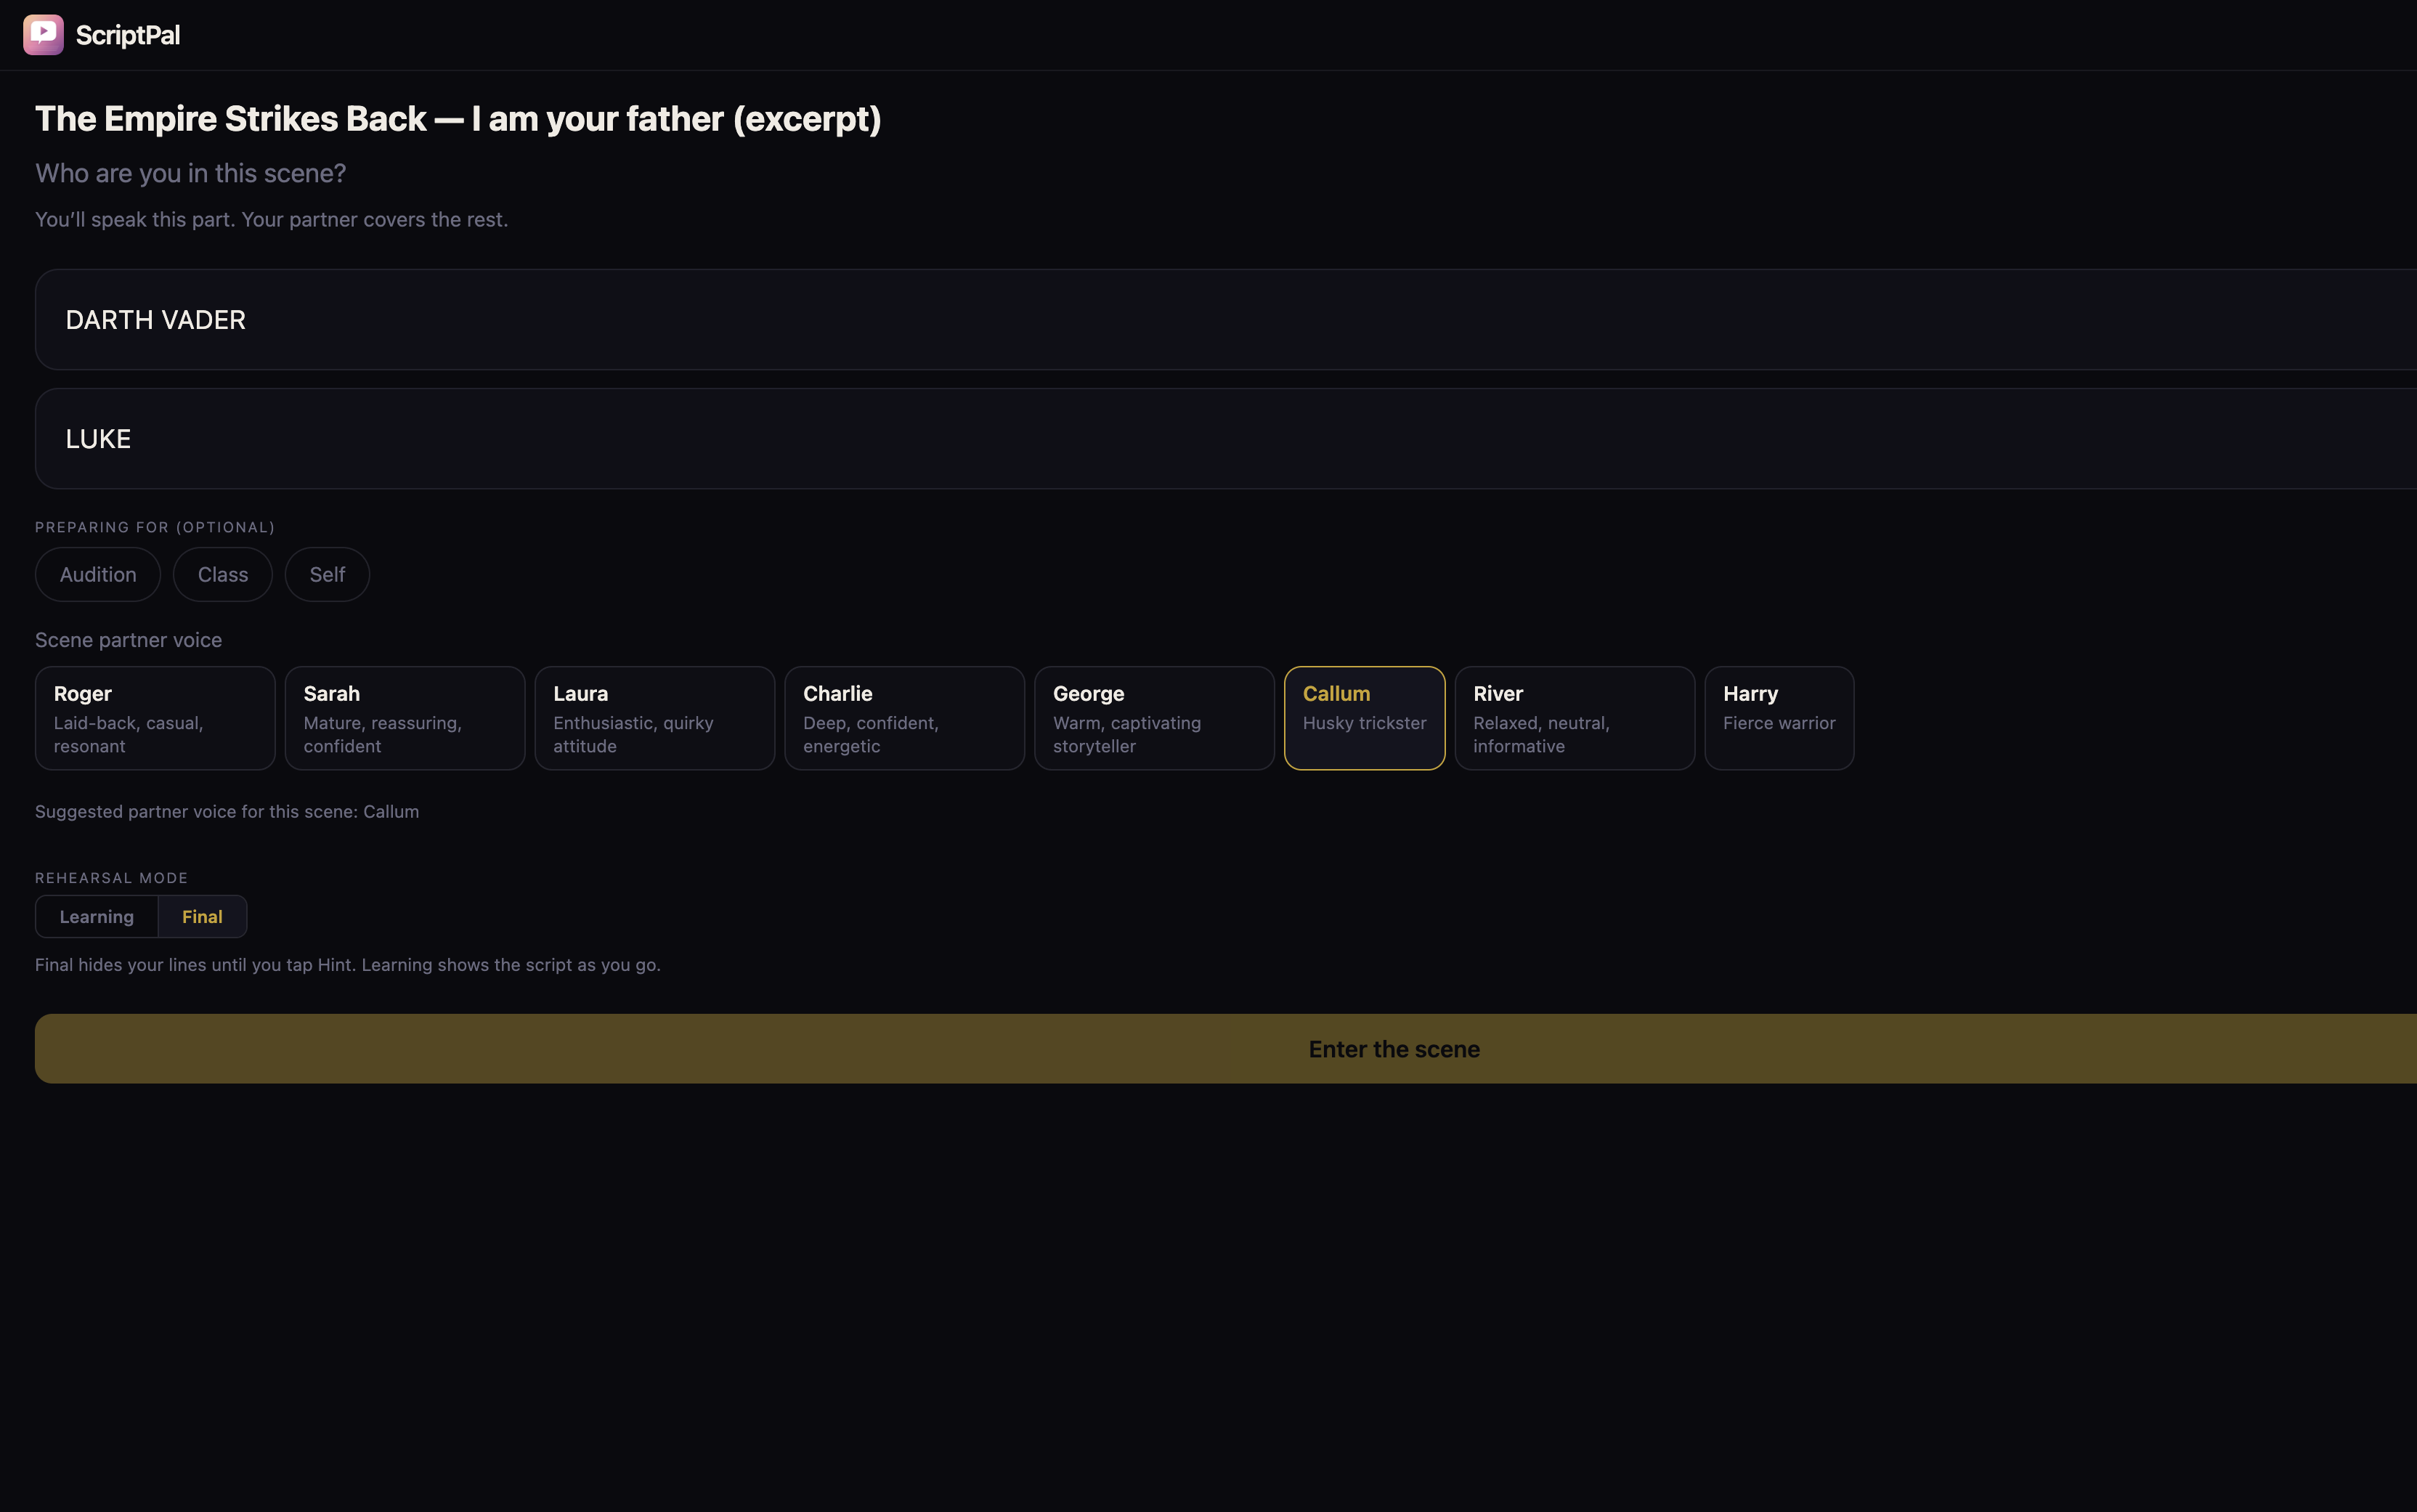Click the 'PREPARING FOR (OPTIONAL)' label
Viewport: 2417px width, 1512px height.
[x=155, y=527]
